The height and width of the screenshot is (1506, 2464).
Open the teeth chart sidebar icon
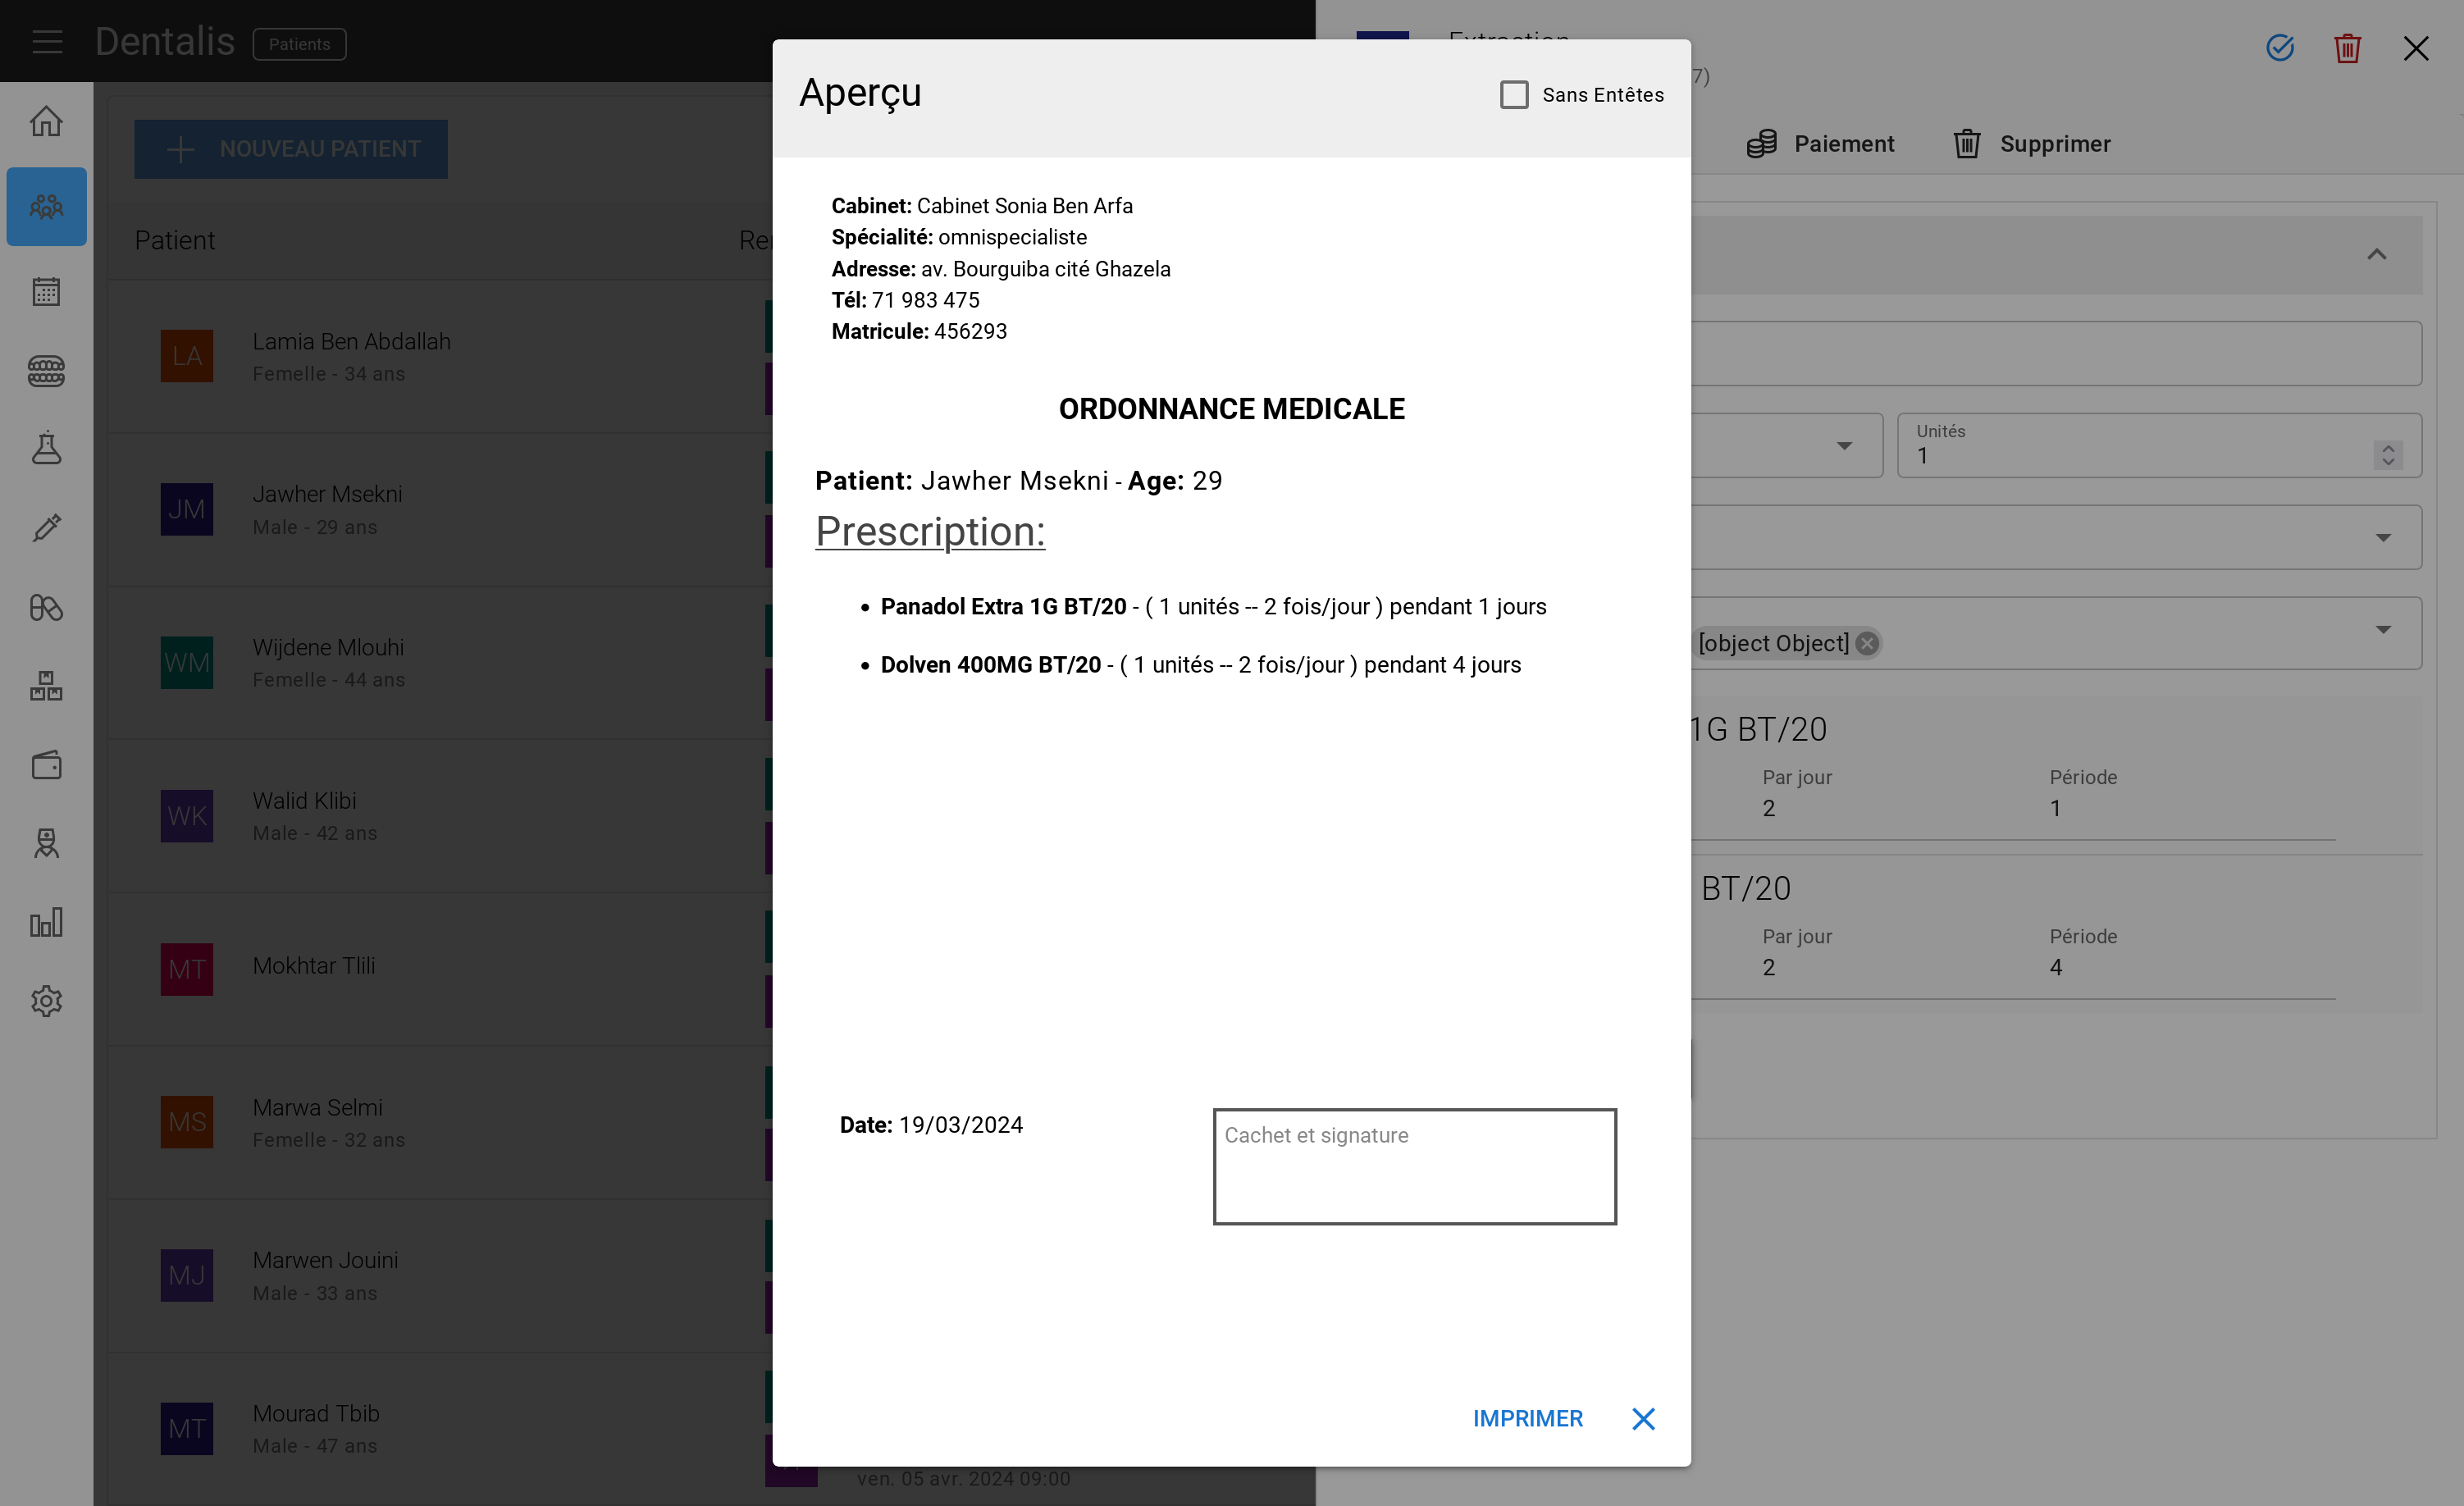tap(46, 371)
